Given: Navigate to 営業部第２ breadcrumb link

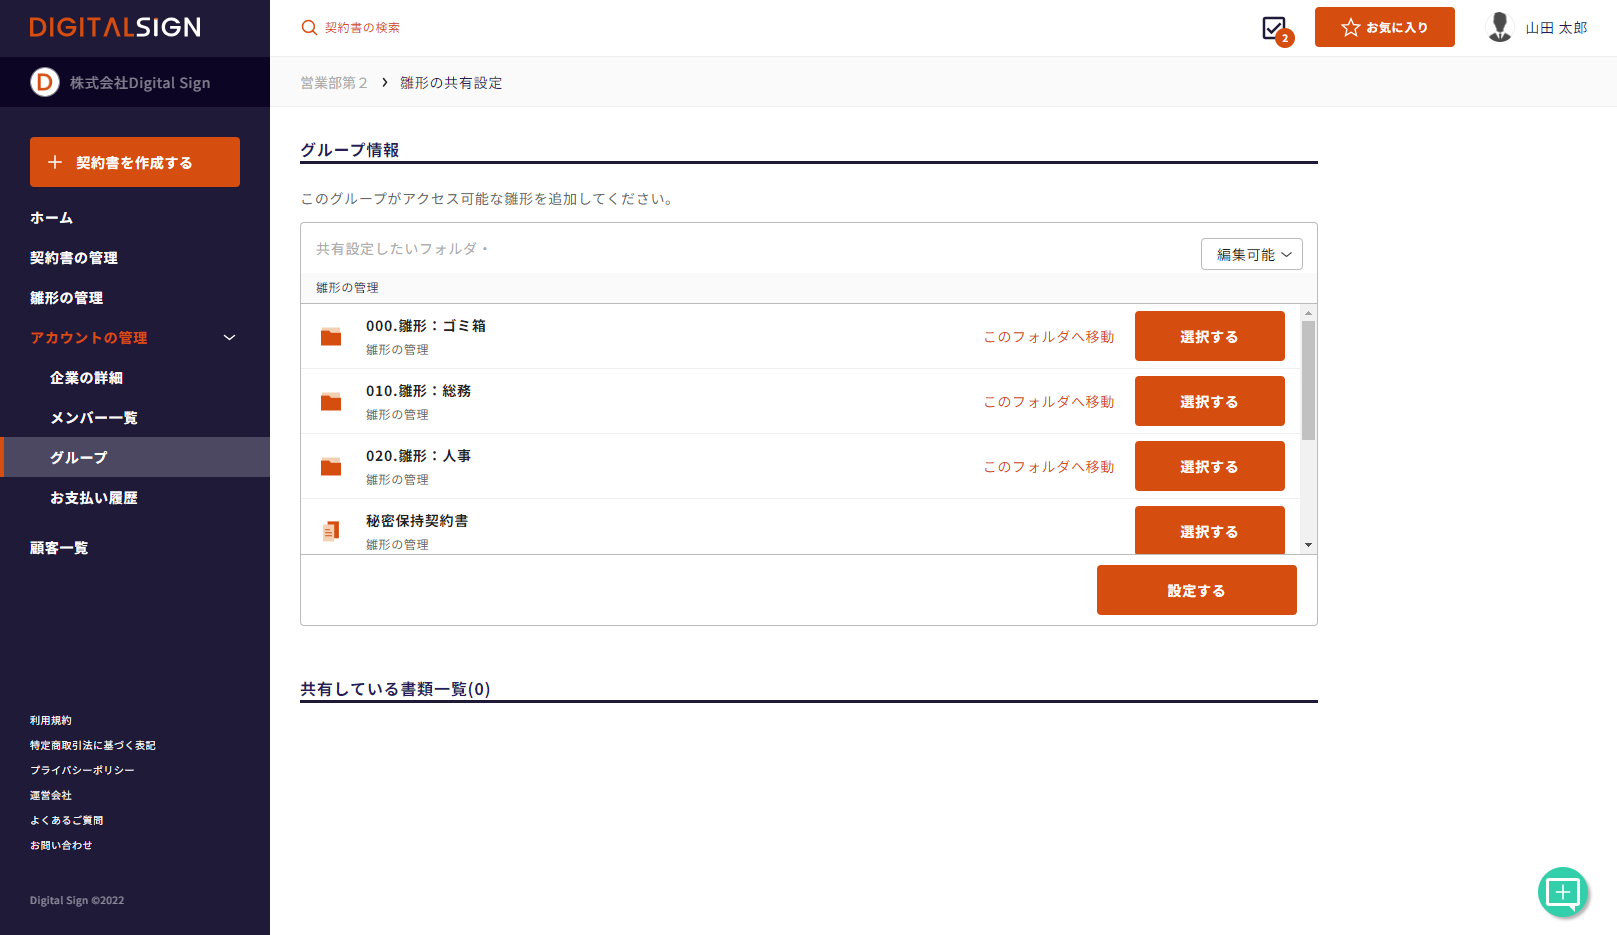Looking at the screenshot, I should (x=334, y=83).
